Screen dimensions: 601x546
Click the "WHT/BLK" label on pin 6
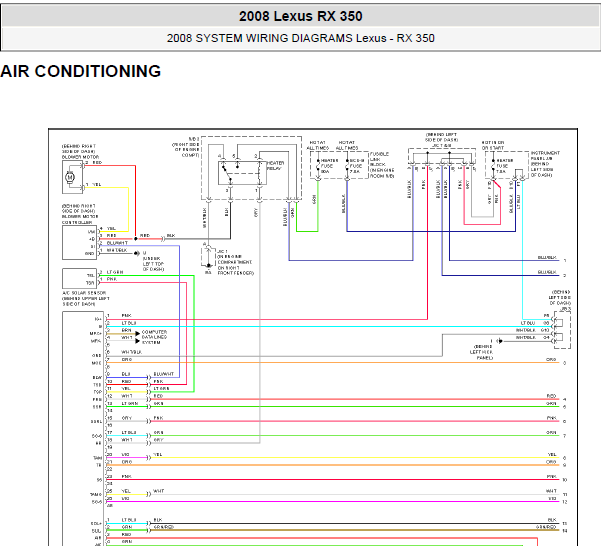pos(131,352)
